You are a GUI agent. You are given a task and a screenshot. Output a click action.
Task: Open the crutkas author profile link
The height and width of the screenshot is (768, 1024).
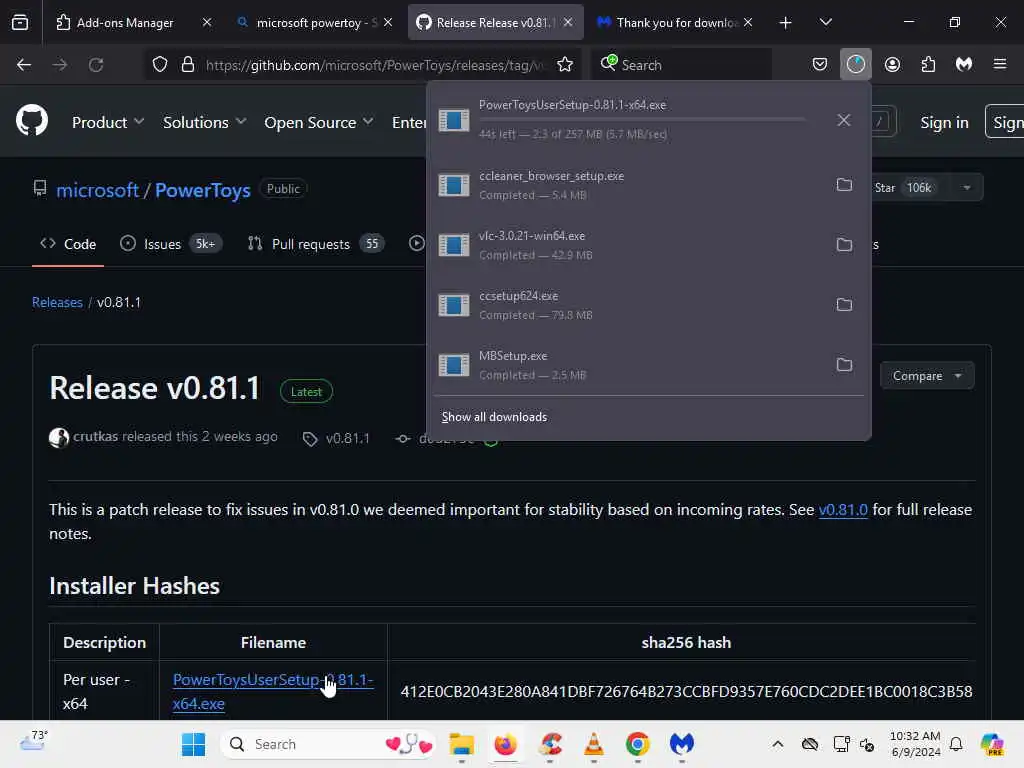coord(95,436)
